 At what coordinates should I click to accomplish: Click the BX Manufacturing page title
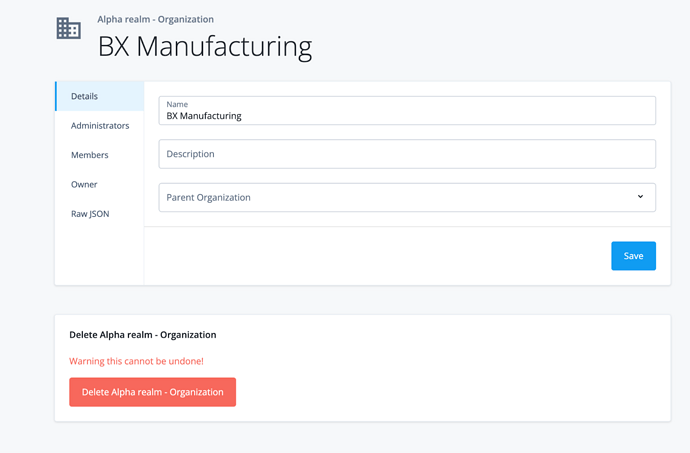click(x=204, y=47)
